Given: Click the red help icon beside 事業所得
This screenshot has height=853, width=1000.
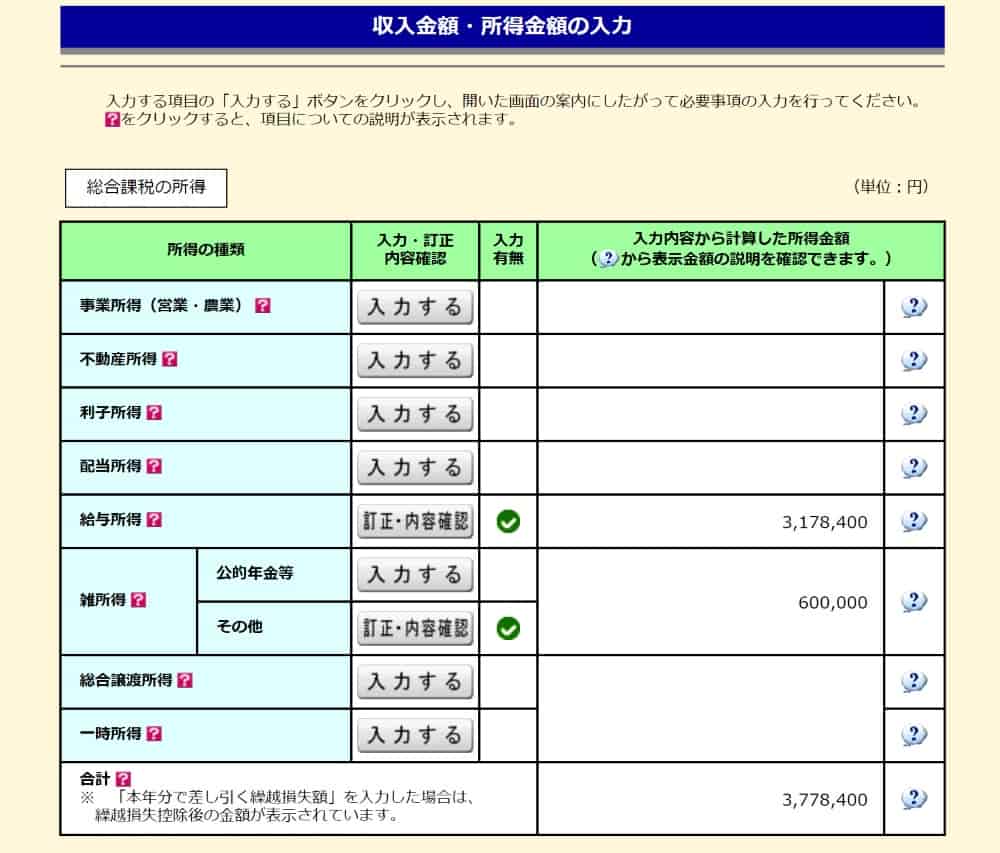Looking at the screenshot, I should (x=262, y=306).
